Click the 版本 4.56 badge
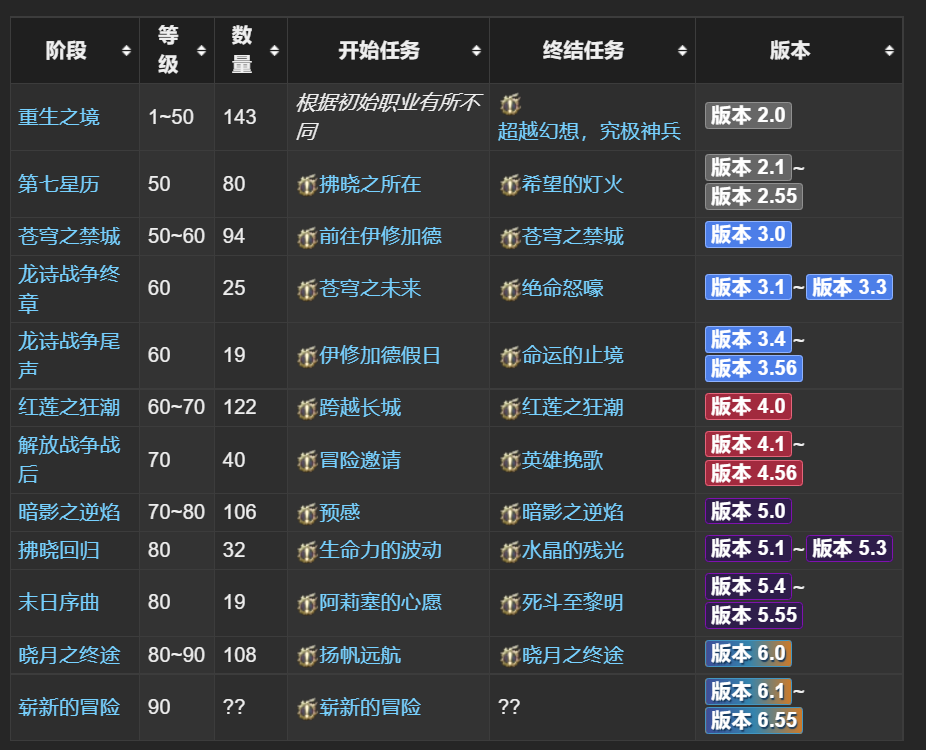 click(x=754, y=473)
